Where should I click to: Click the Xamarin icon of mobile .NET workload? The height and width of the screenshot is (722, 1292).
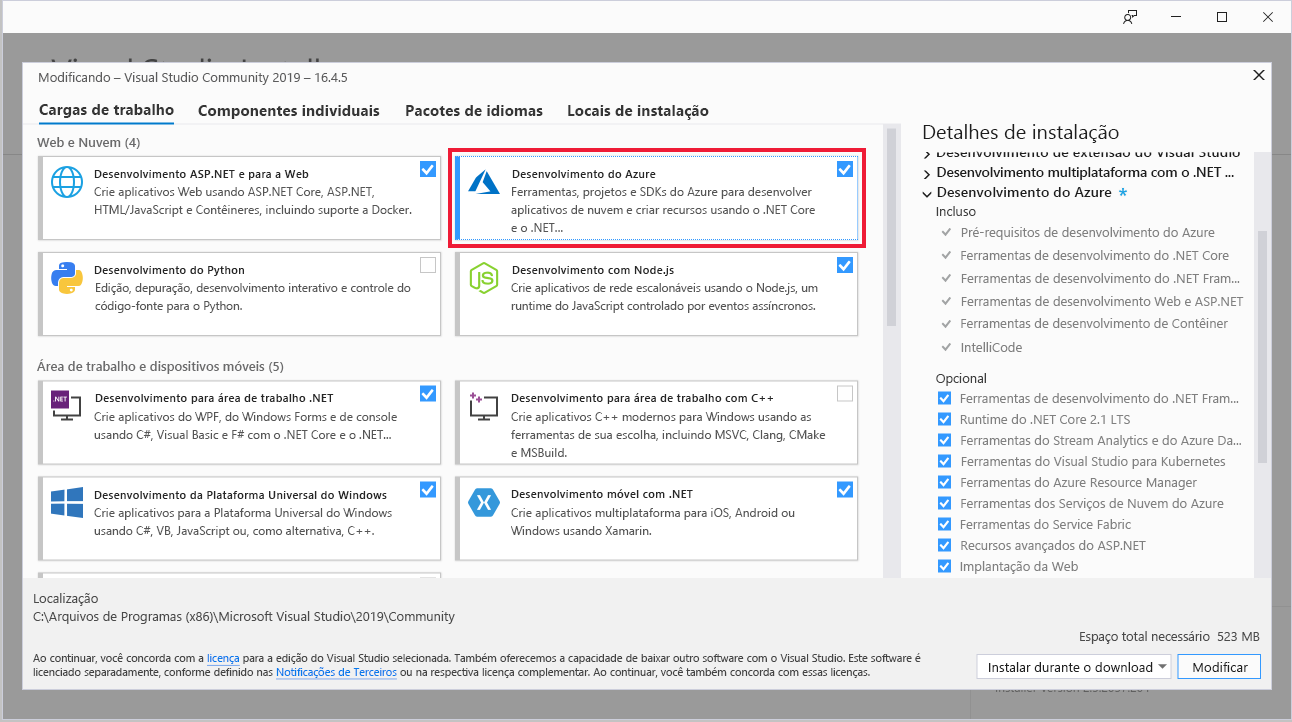tap(484, 503)
